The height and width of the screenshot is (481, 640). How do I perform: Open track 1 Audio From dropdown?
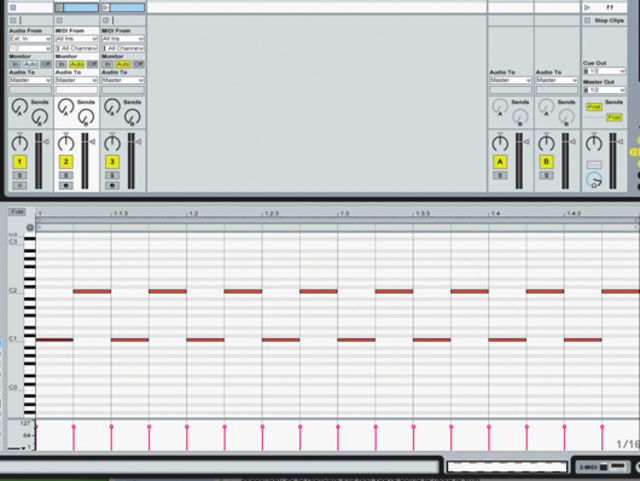point(30,39)
